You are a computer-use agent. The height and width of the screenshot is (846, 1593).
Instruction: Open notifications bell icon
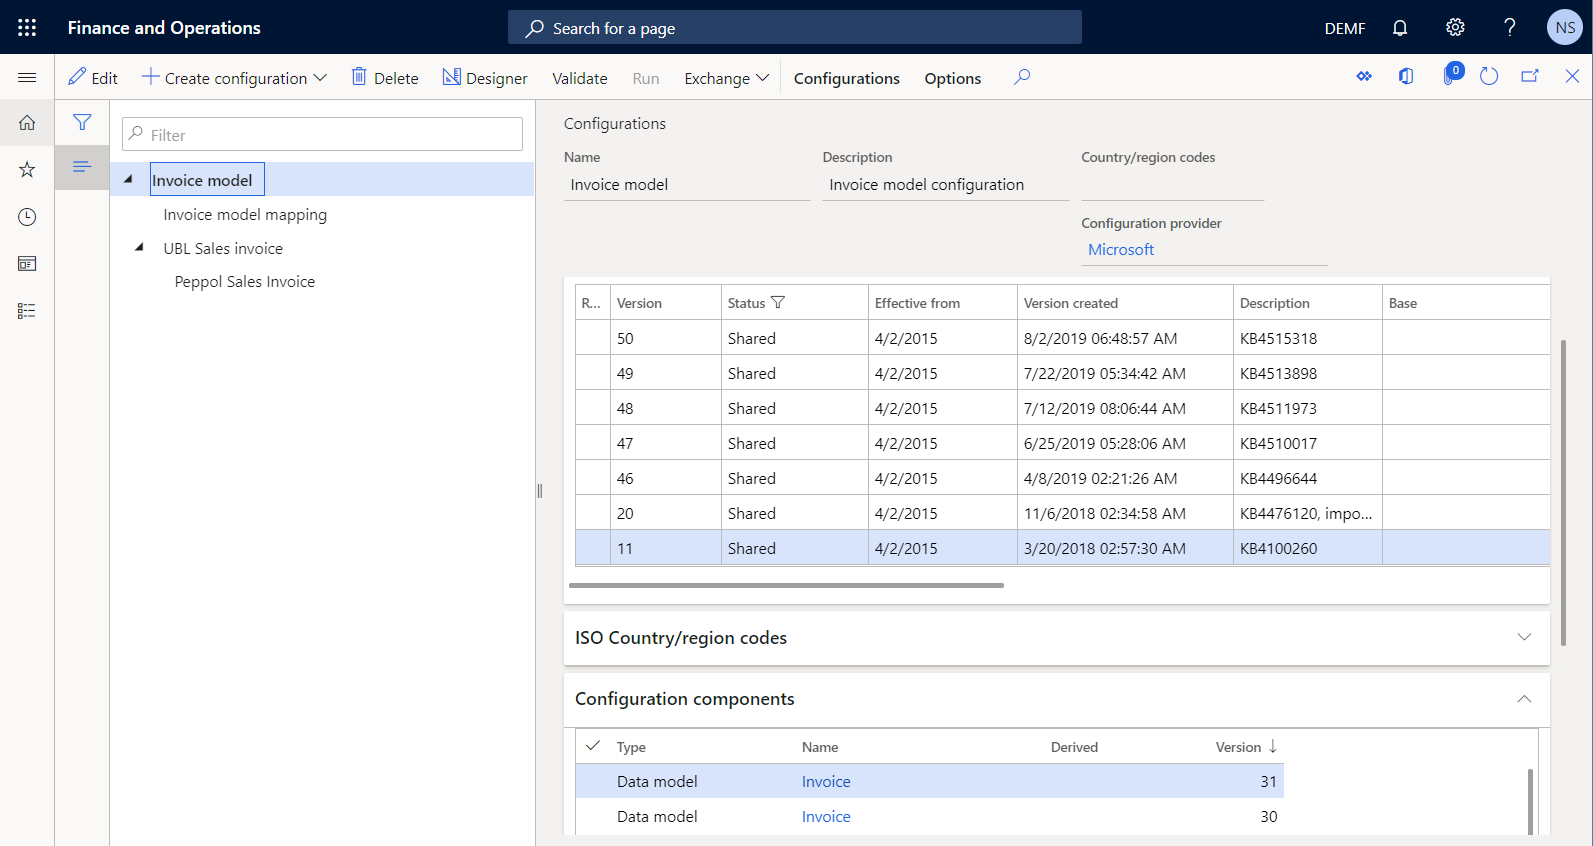pyautogui.click(x=1400, y=28)
